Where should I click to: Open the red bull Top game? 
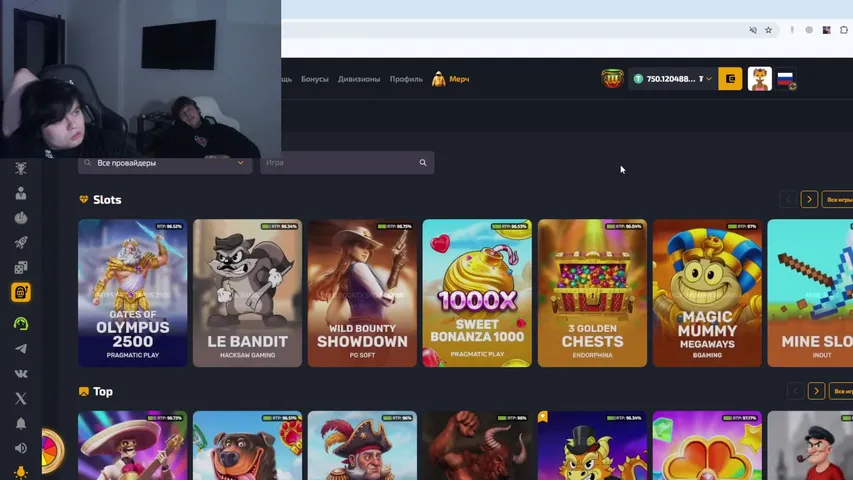(x=477, y=445)
